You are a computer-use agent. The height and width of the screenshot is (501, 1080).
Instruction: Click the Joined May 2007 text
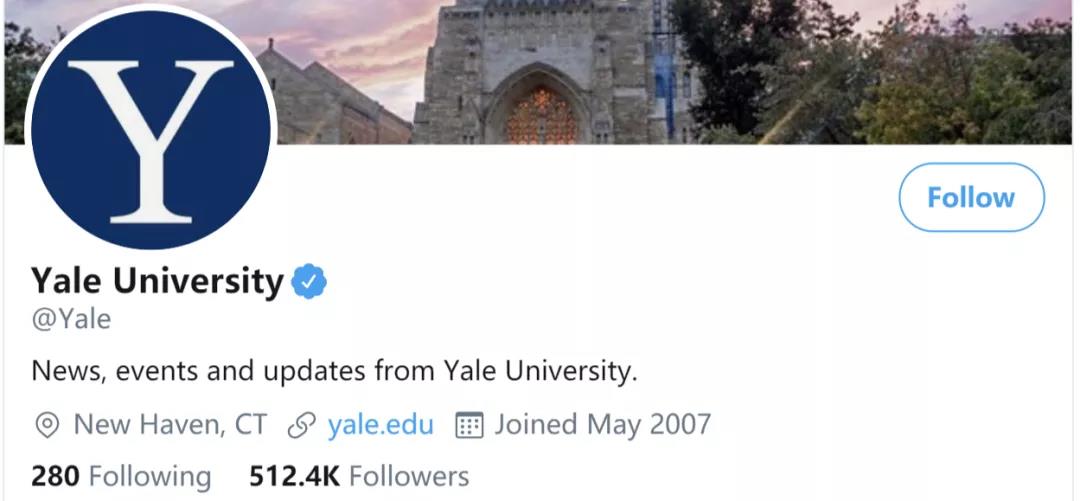(x=602, y=425)
